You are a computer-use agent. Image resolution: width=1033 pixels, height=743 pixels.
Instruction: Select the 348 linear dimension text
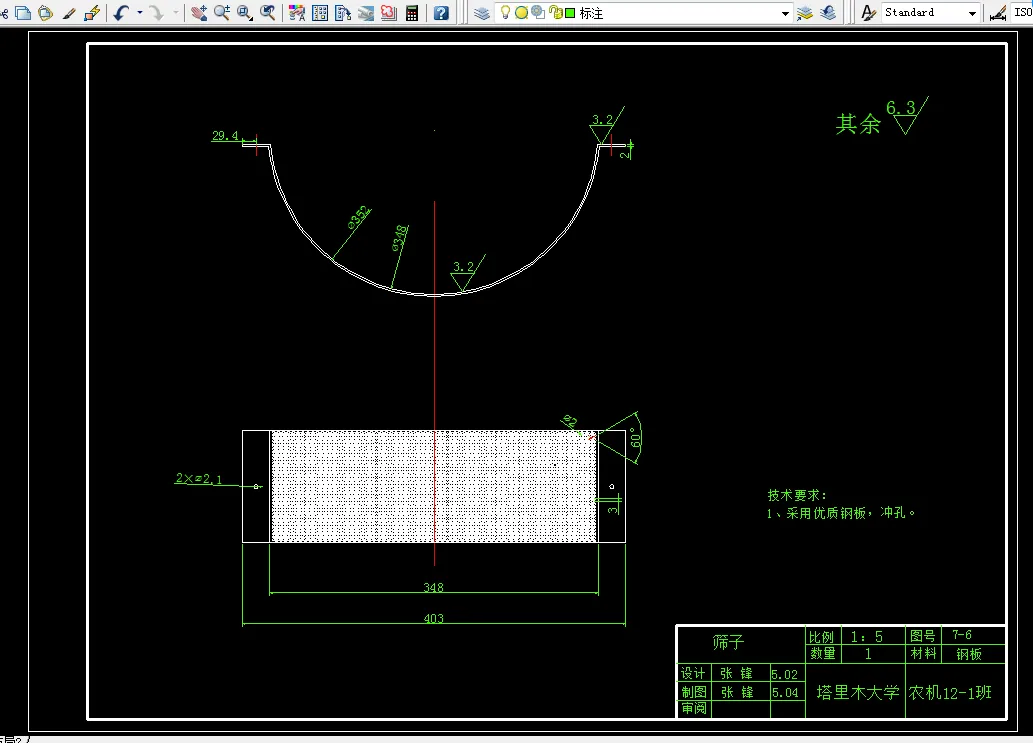click(x=433, y=587)
